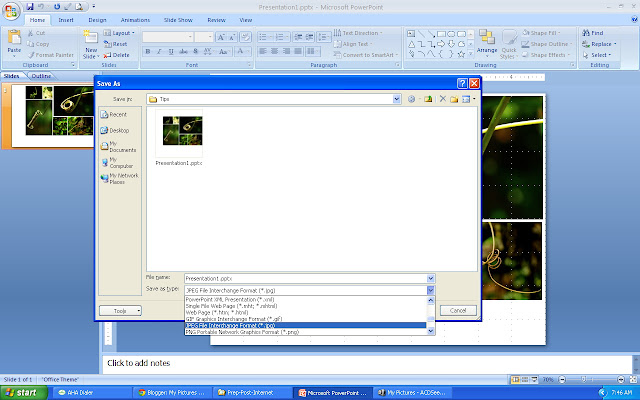Toggle Align Left in Paragraph group

(x=263, y=51)
